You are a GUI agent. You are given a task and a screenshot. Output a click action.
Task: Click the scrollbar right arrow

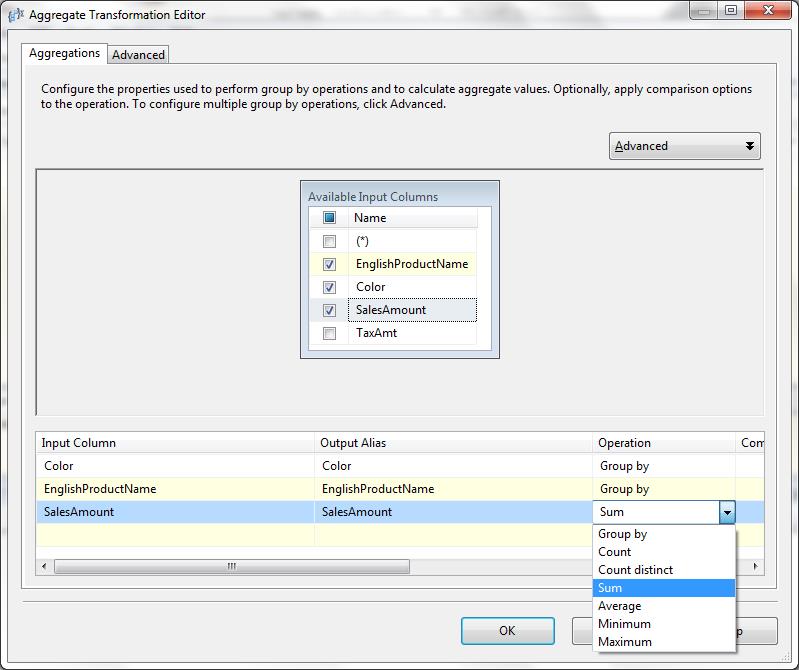coord(756,567)
